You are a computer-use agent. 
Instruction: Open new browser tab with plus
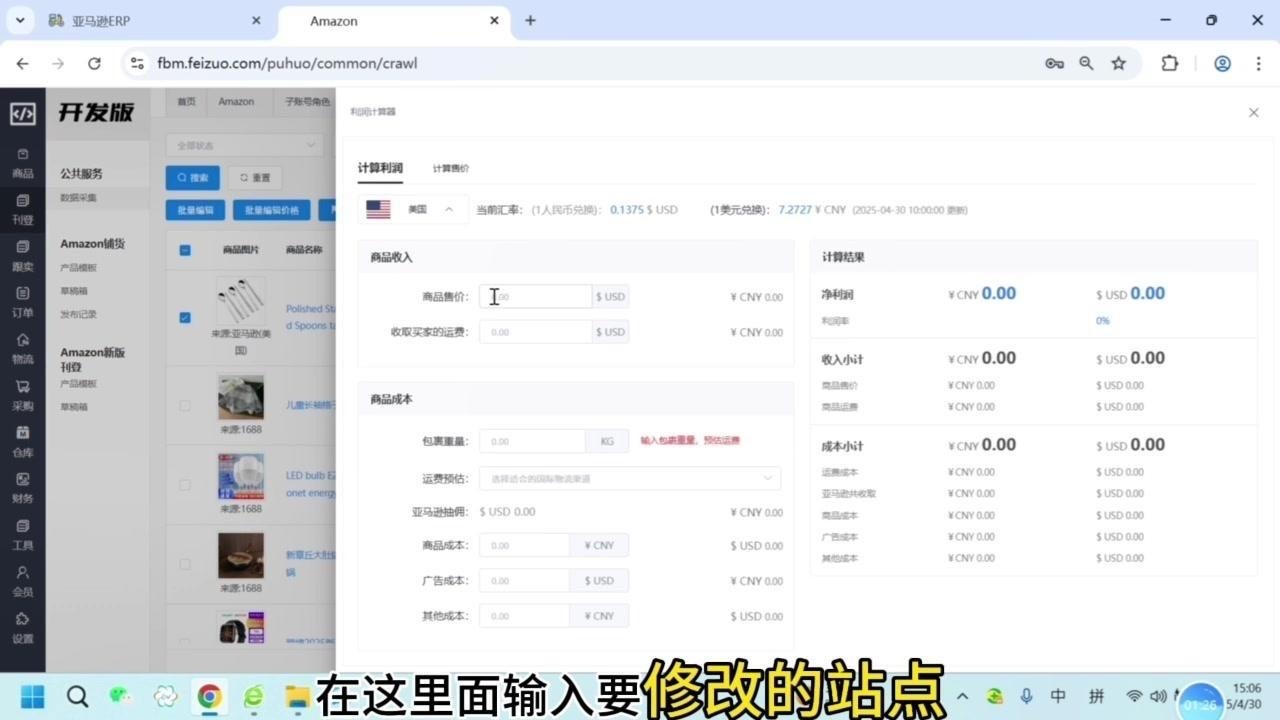point(530,20)
